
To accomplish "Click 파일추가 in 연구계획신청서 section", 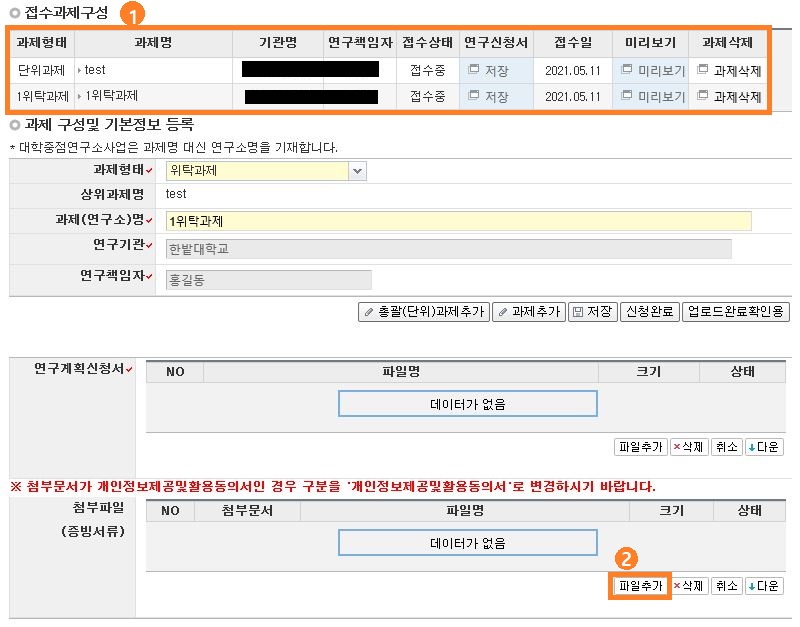I will [x=640, y=447].
